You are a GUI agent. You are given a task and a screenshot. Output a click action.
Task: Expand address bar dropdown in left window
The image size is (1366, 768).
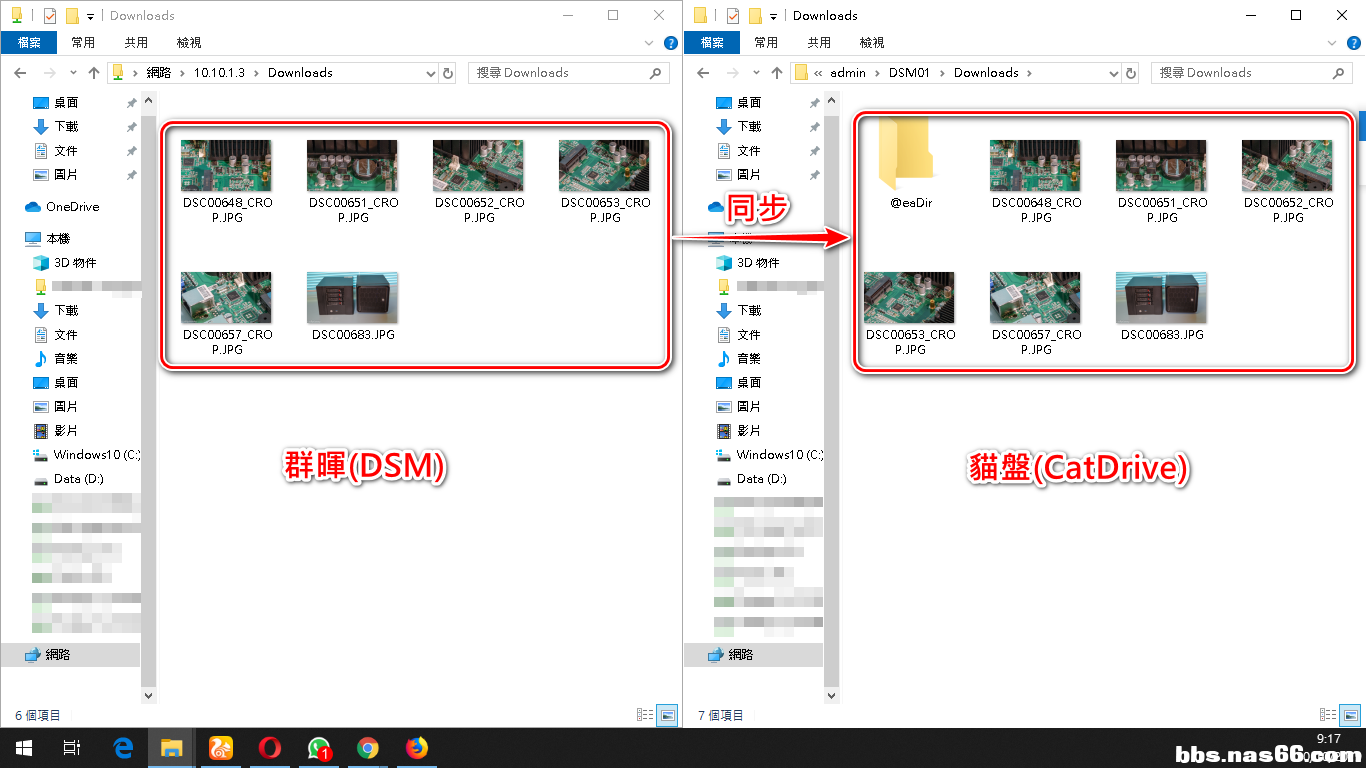click(431, 73)
